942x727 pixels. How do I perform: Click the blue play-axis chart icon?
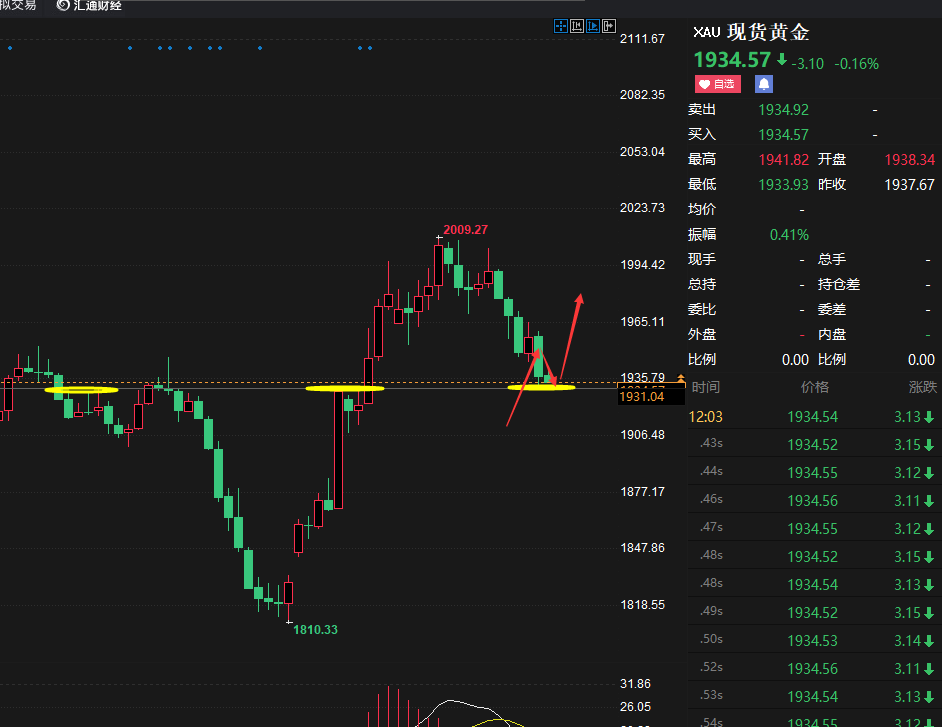[x=592, y=26]
